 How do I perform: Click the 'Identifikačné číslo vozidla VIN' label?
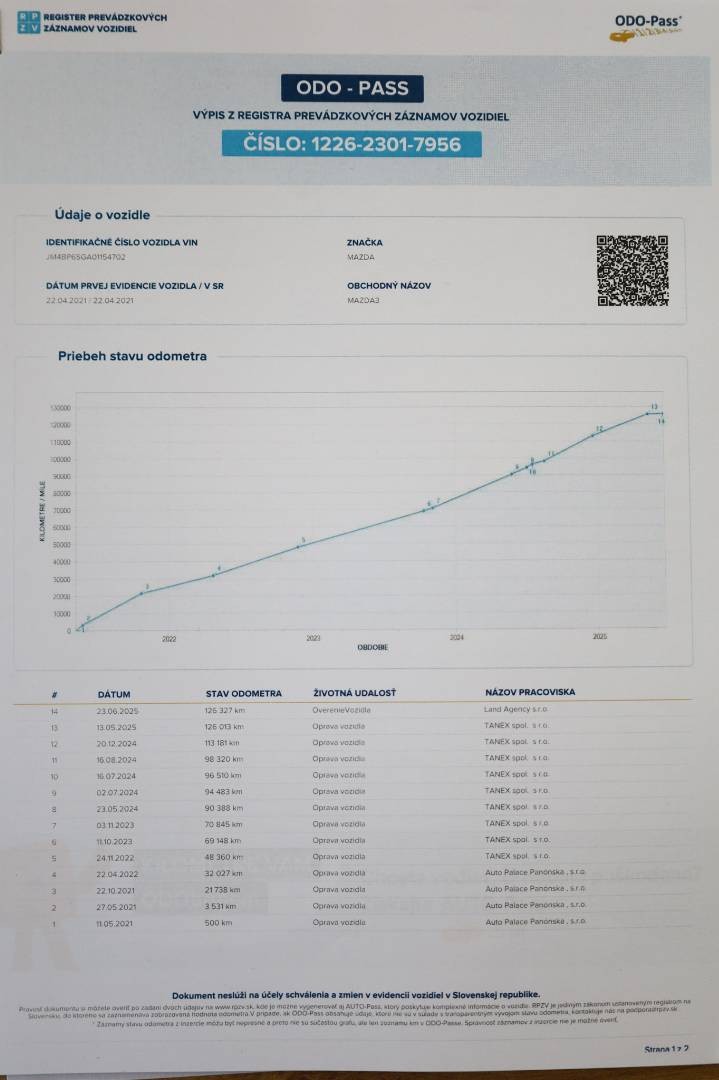122,242
